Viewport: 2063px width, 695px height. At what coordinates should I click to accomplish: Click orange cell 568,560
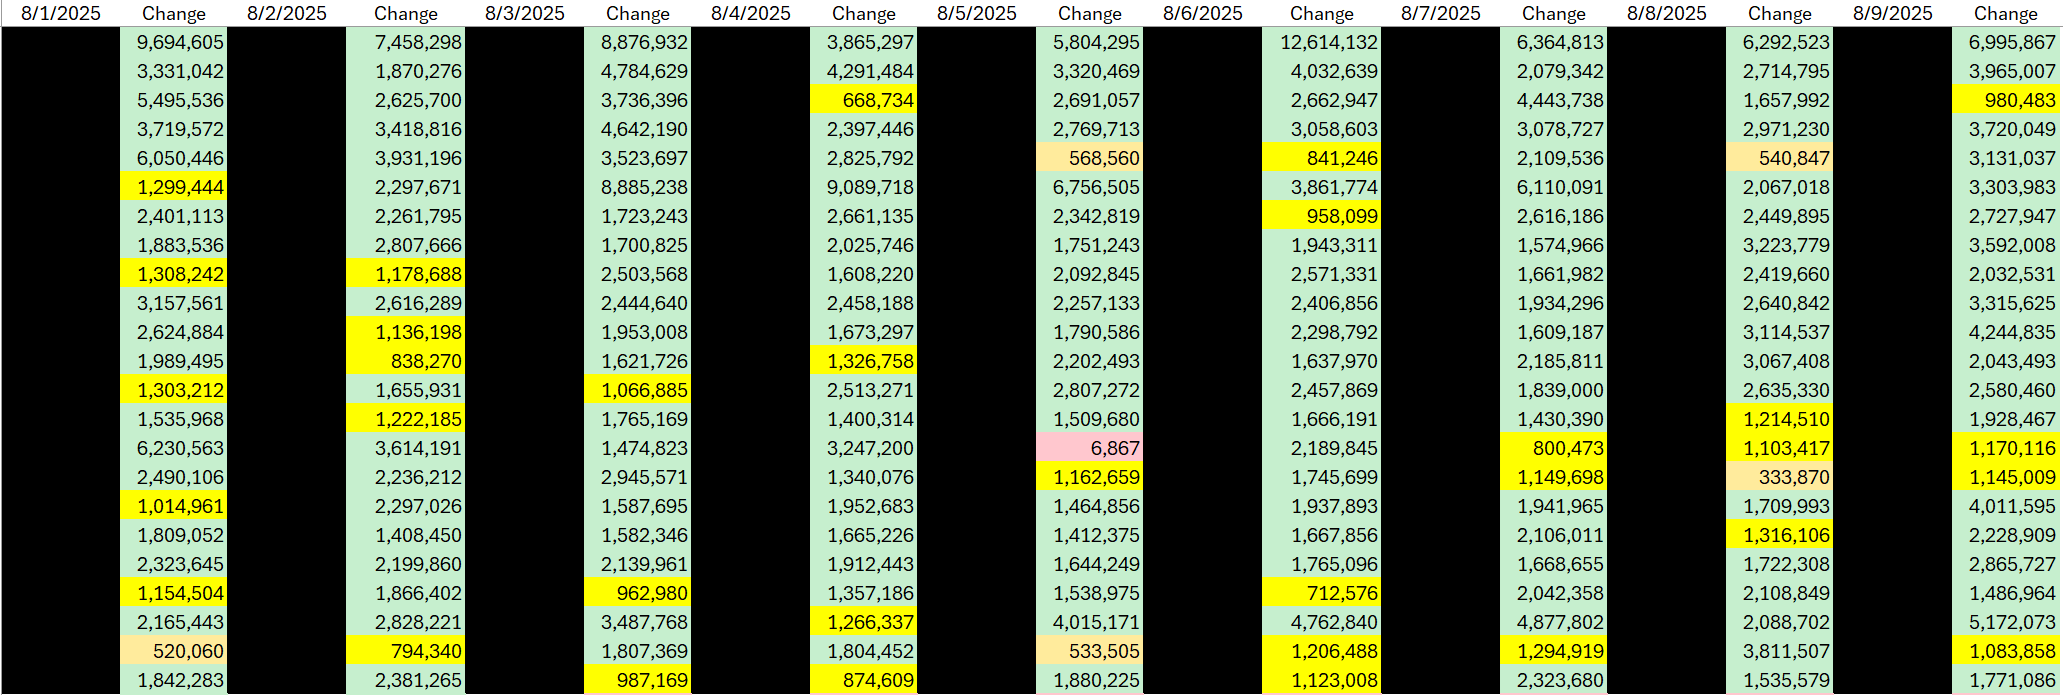1089,158
